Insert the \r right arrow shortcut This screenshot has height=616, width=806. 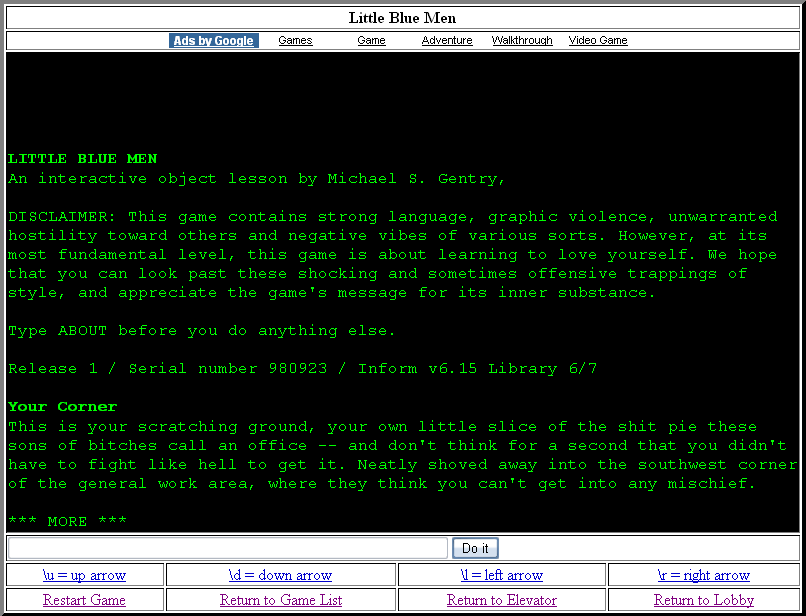pos(703,575)
